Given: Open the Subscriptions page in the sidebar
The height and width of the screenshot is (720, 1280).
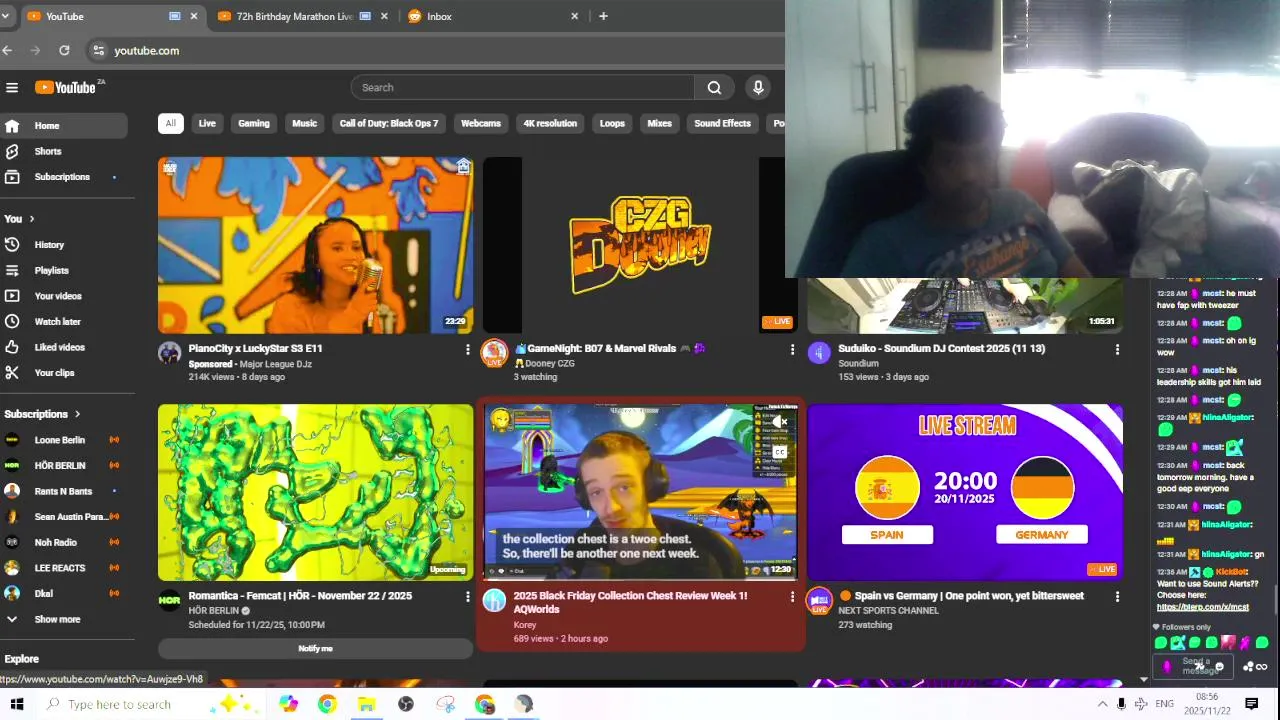Looking at the screenshot, I should pos(64,177).
